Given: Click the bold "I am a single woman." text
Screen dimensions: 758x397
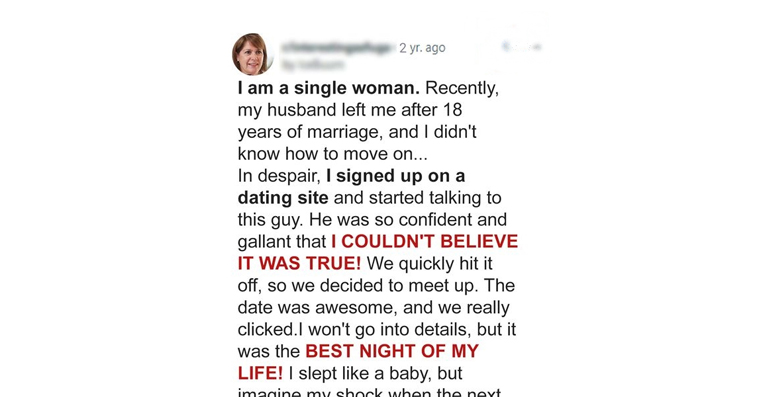Looking at the screenshot, I should pyautogui.click(x=329, y=88).
